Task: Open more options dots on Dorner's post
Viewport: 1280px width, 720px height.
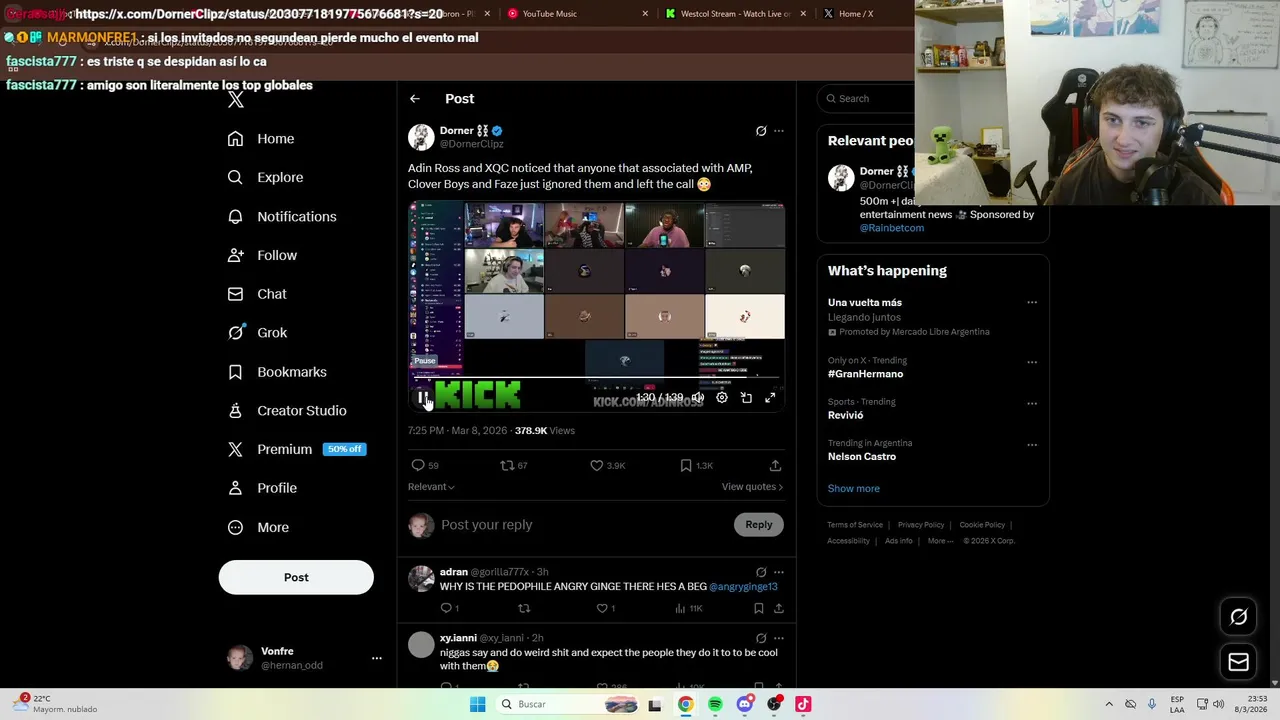Action: tap(779, 131)
